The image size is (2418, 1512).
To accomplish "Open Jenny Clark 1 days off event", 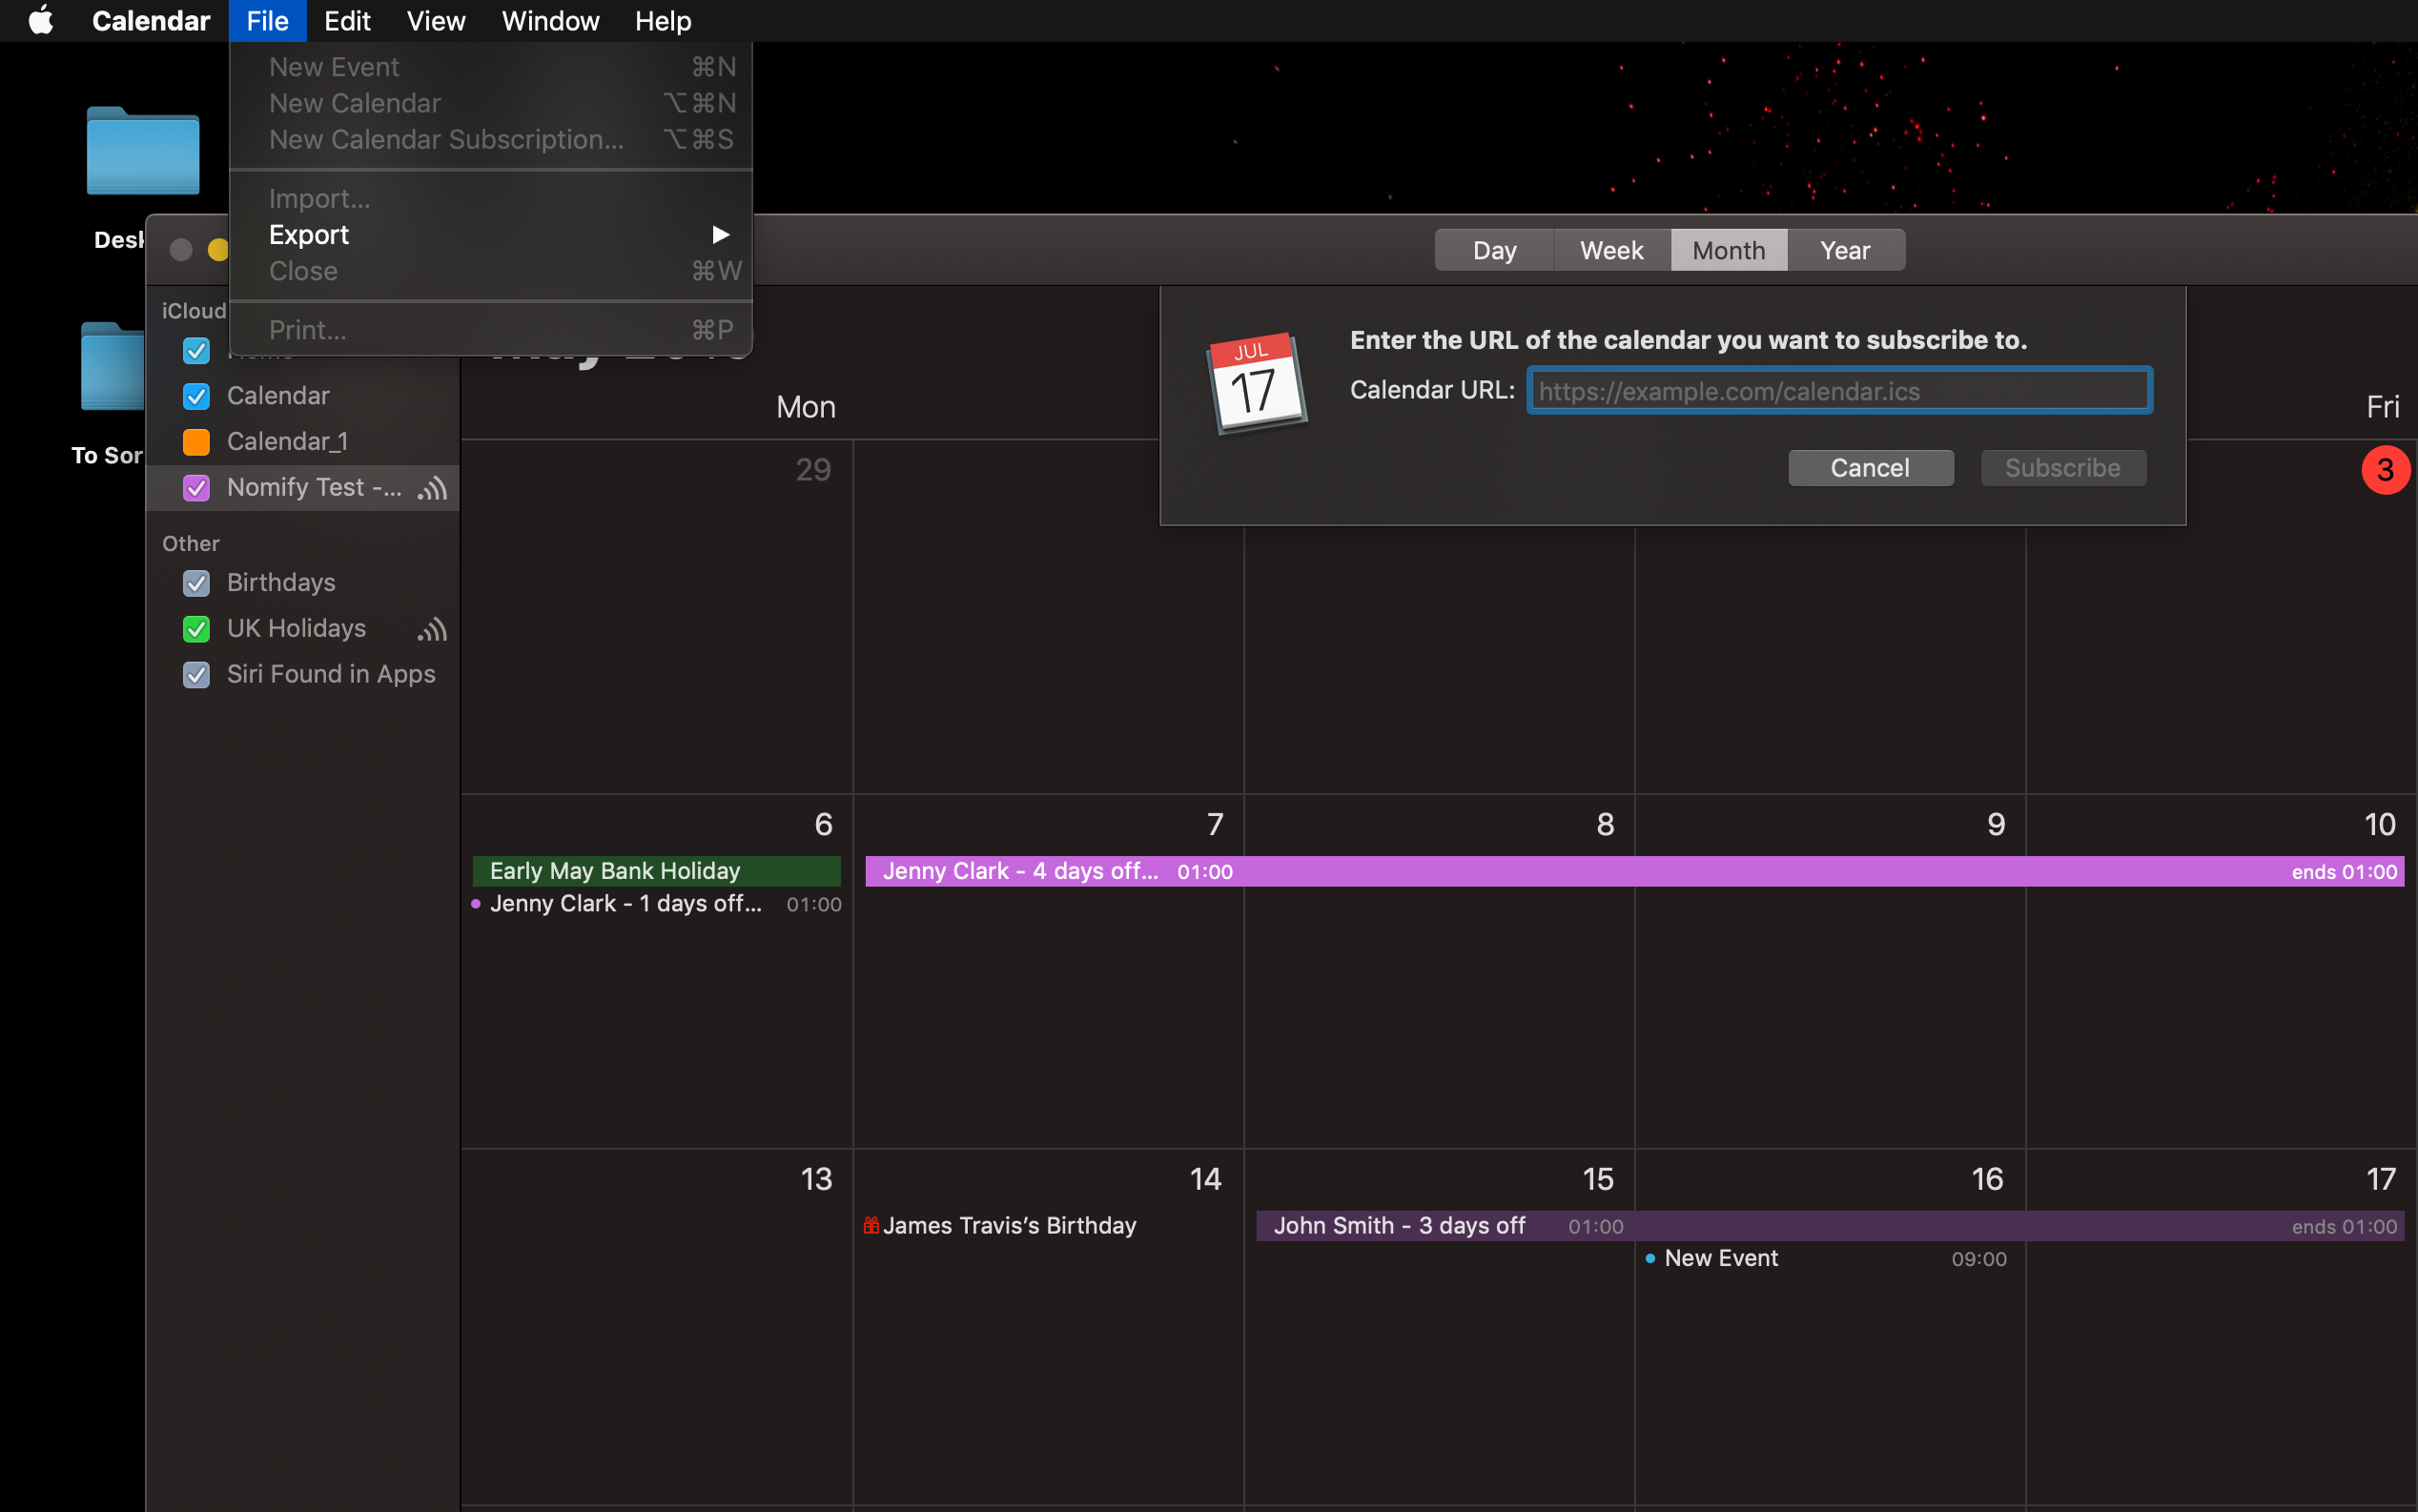I will [656, 904].
